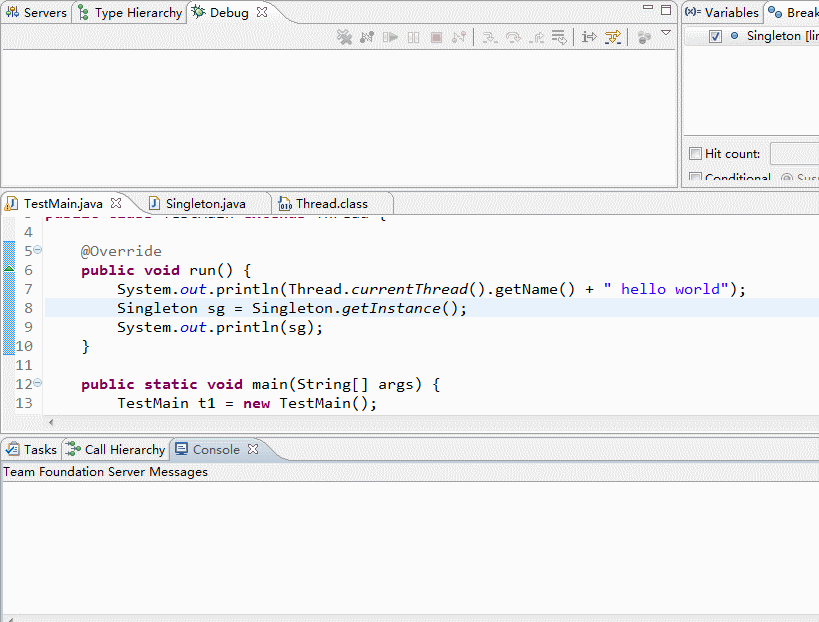Click the '@Override' annotation text

click(121, 251)
